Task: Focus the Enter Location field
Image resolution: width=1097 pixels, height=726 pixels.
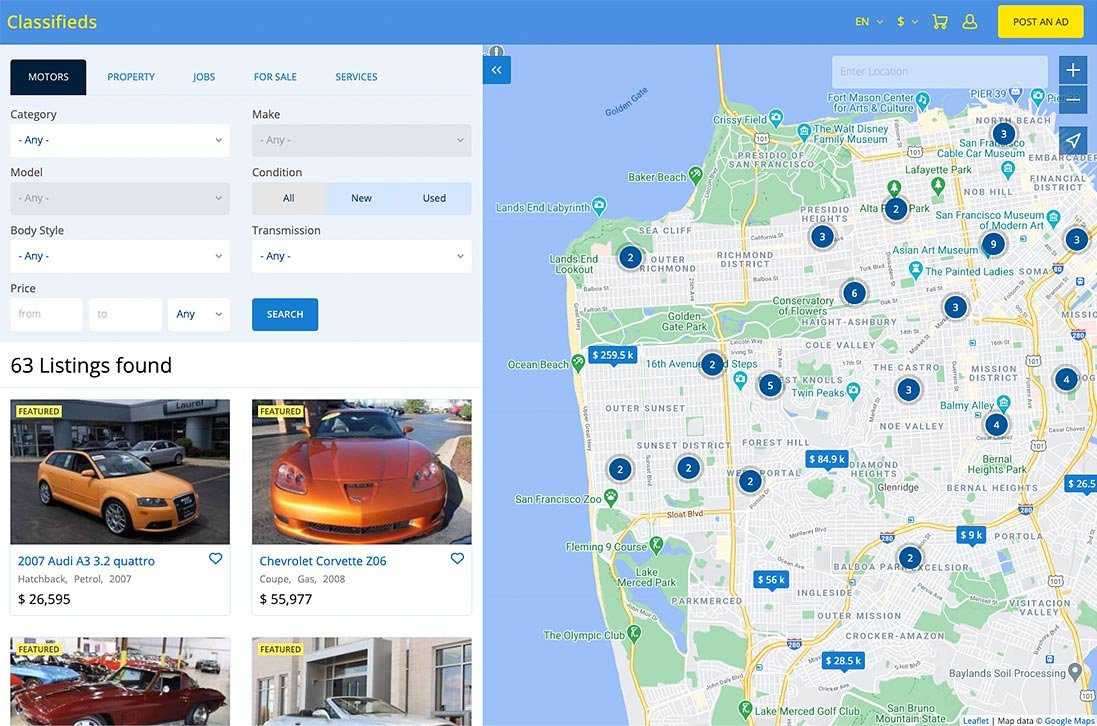Action: click(940, 71)
